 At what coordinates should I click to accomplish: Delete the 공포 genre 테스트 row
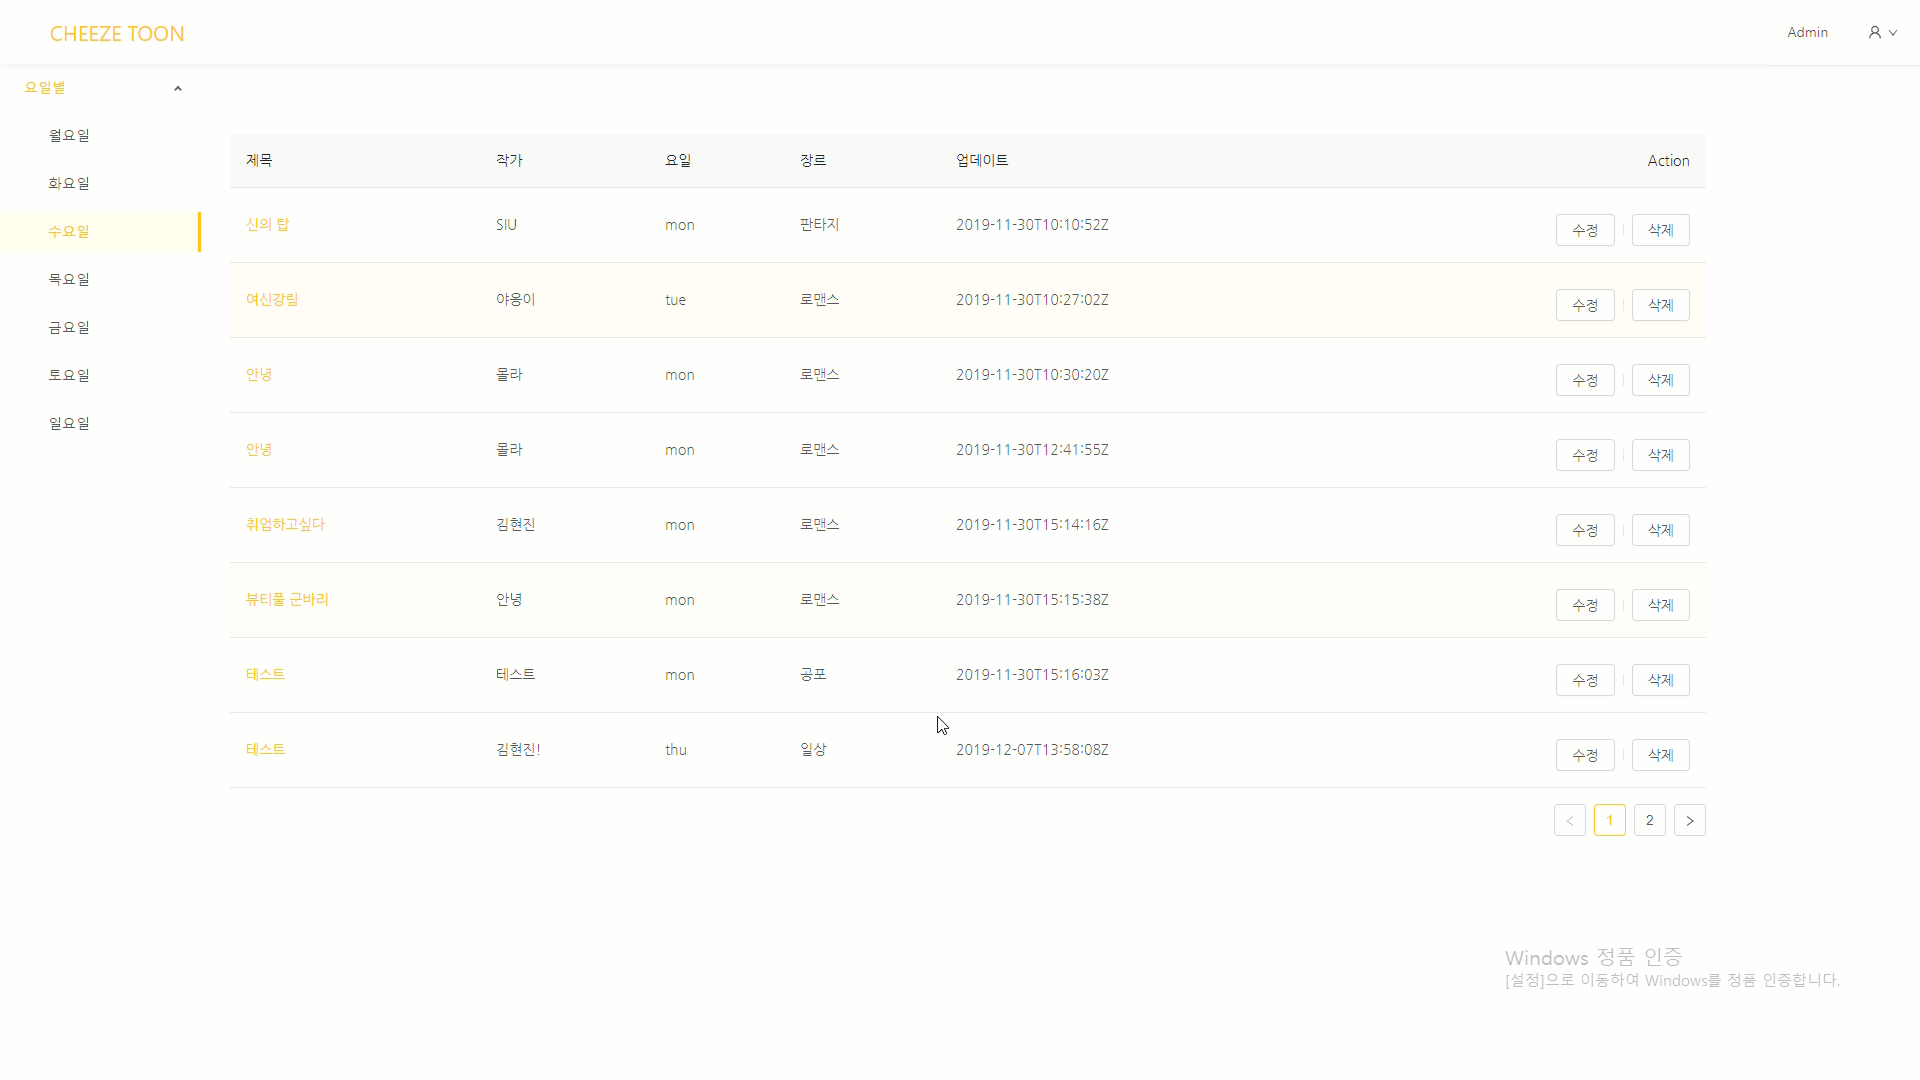1660,680
